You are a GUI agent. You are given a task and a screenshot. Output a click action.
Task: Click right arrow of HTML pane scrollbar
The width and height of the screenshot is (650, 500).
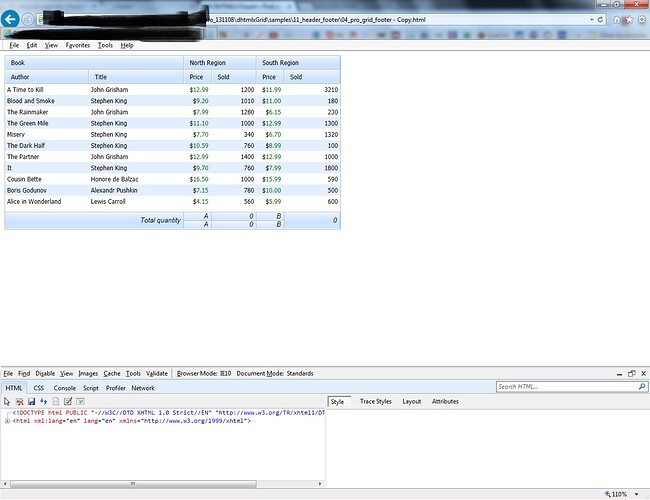click(320, 484)
